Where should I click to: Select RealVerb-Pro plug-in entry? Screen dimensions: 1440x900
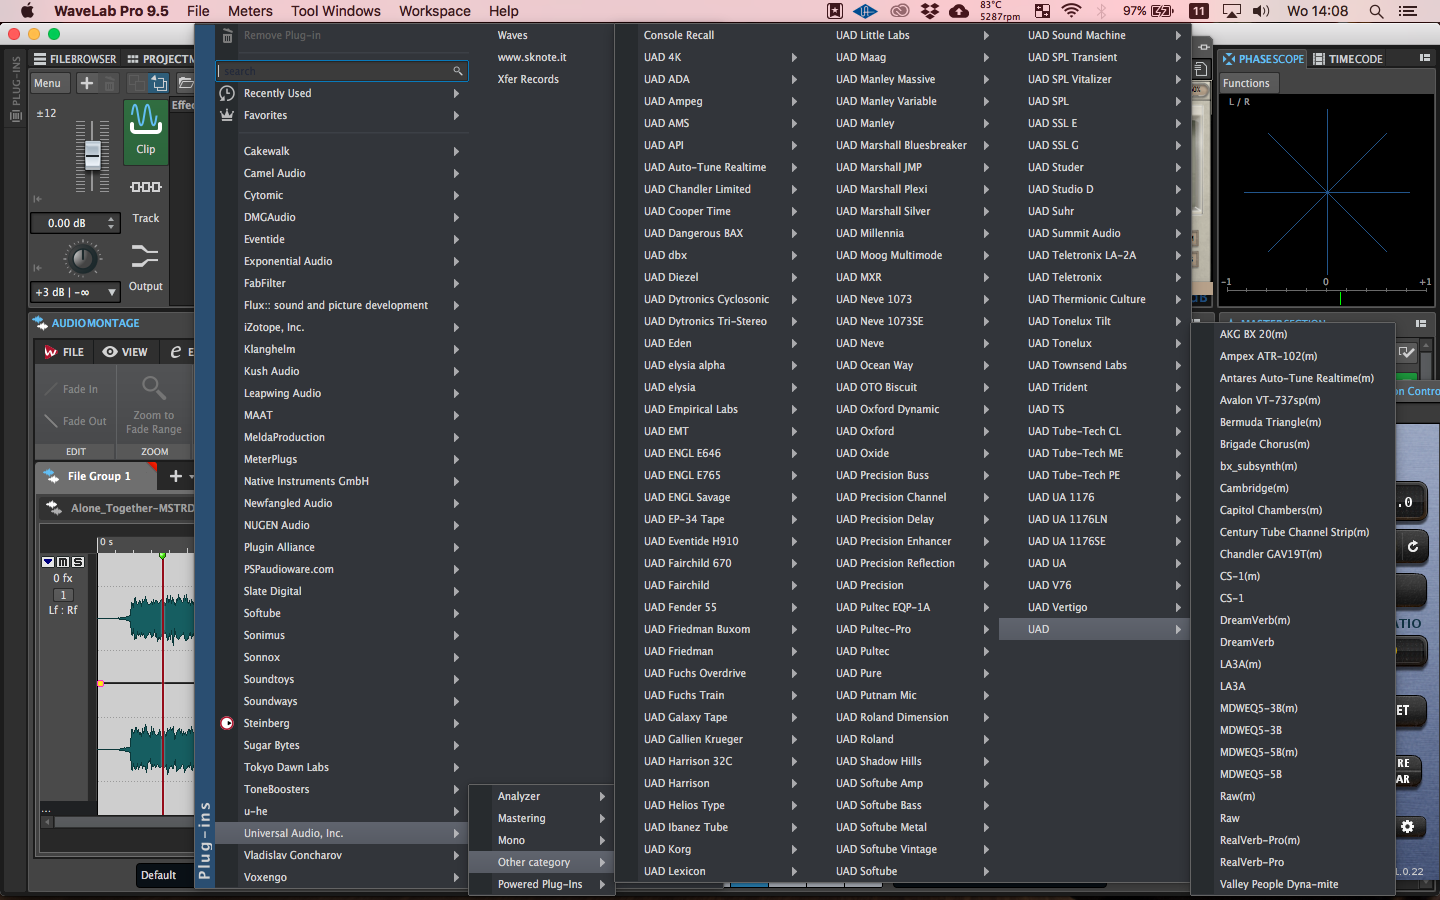pos(1293,862)
